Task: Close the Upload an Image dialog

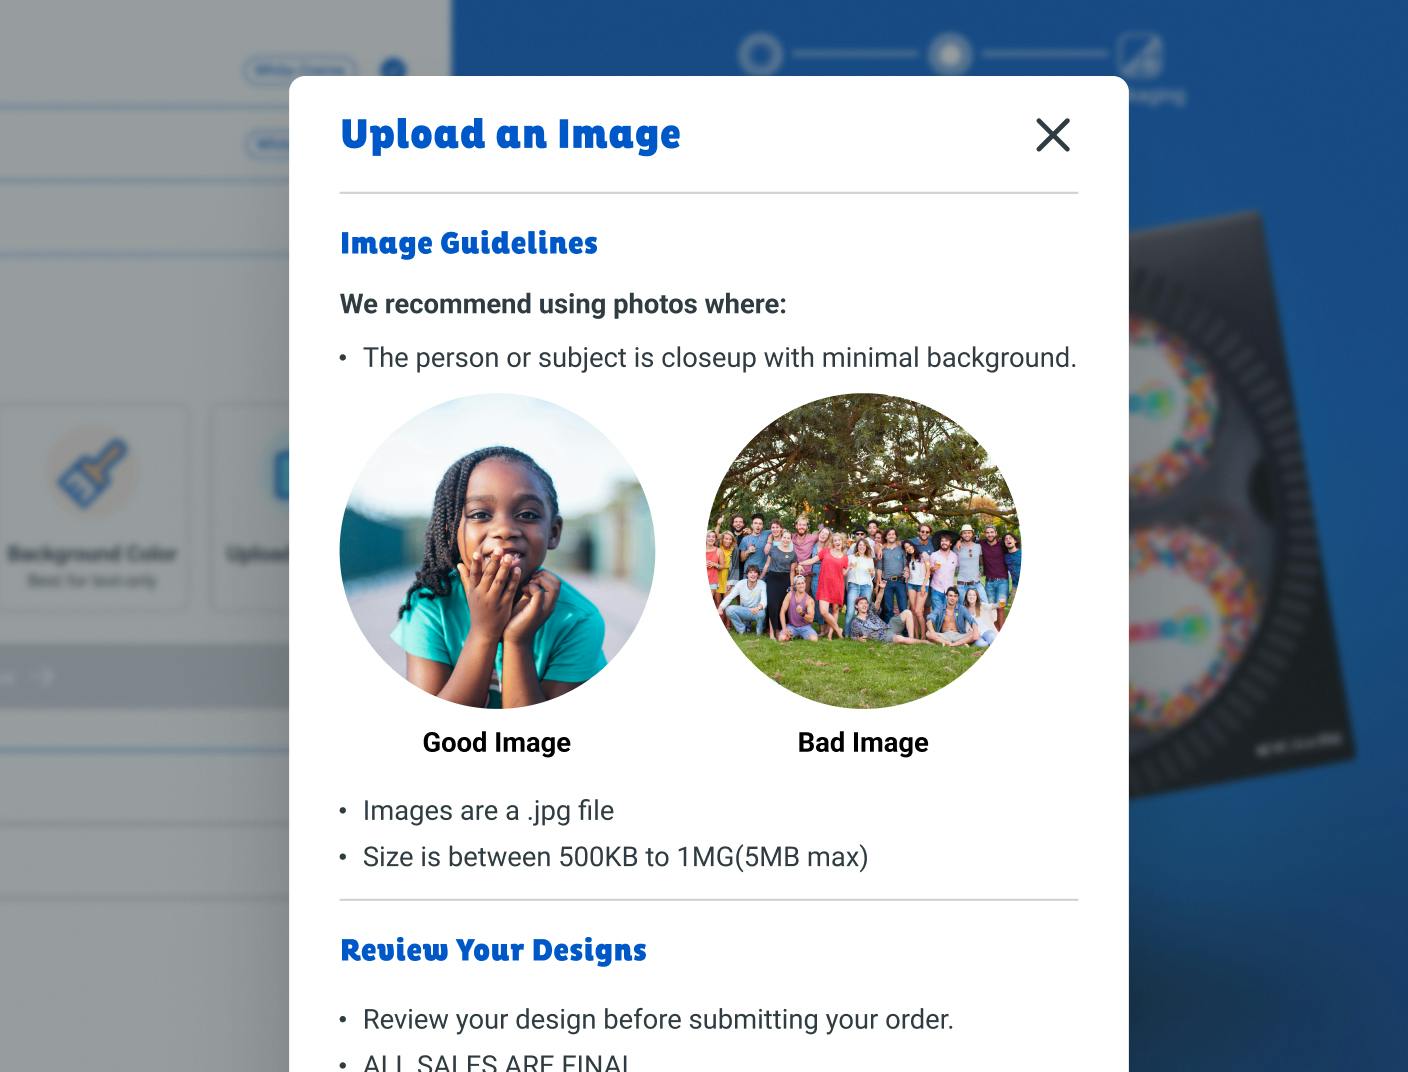Action: (x=1052, y=135)
